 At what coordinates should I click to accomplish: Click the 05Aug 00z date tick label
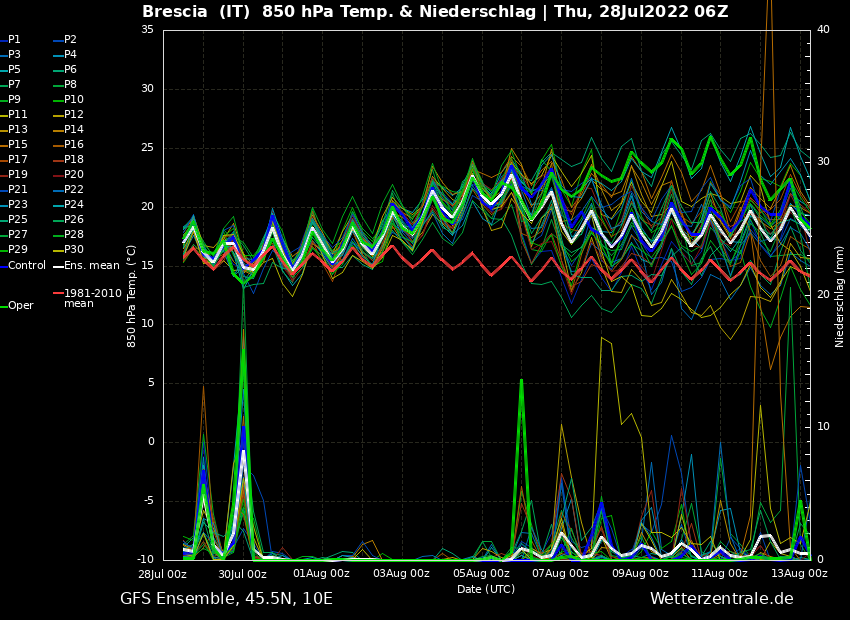tap(481, 574)
